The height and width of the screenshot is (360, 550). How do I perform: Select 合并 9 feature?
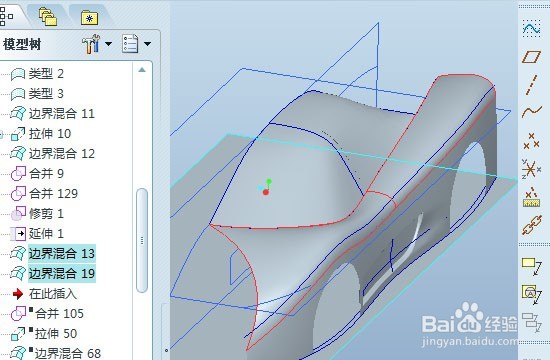pos(46,174)
